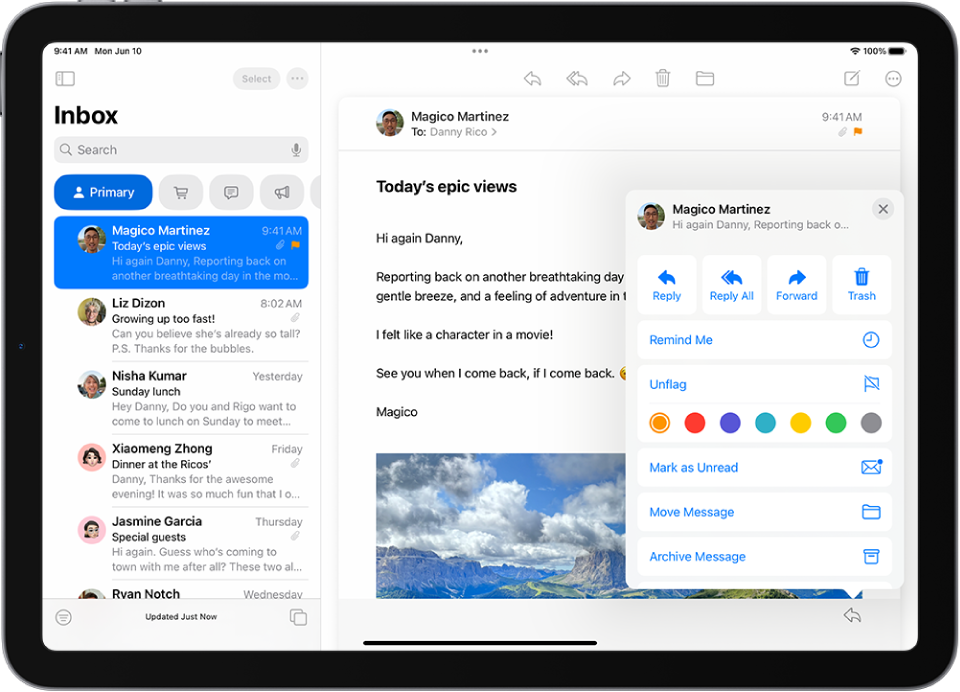Open the filter icon near Updated Just Now
This screenshot has height=692, width=960.
tap(63, 617)
